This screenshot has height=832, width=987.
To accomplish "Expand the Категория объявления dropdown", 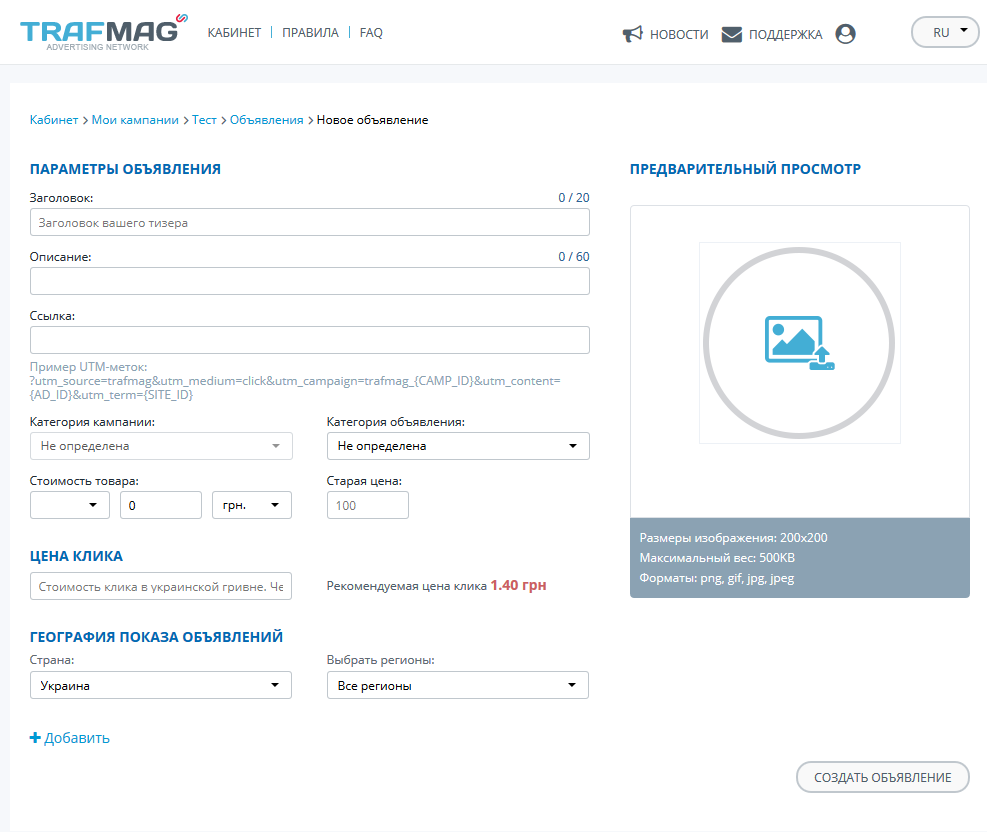I will click(458, 446).
